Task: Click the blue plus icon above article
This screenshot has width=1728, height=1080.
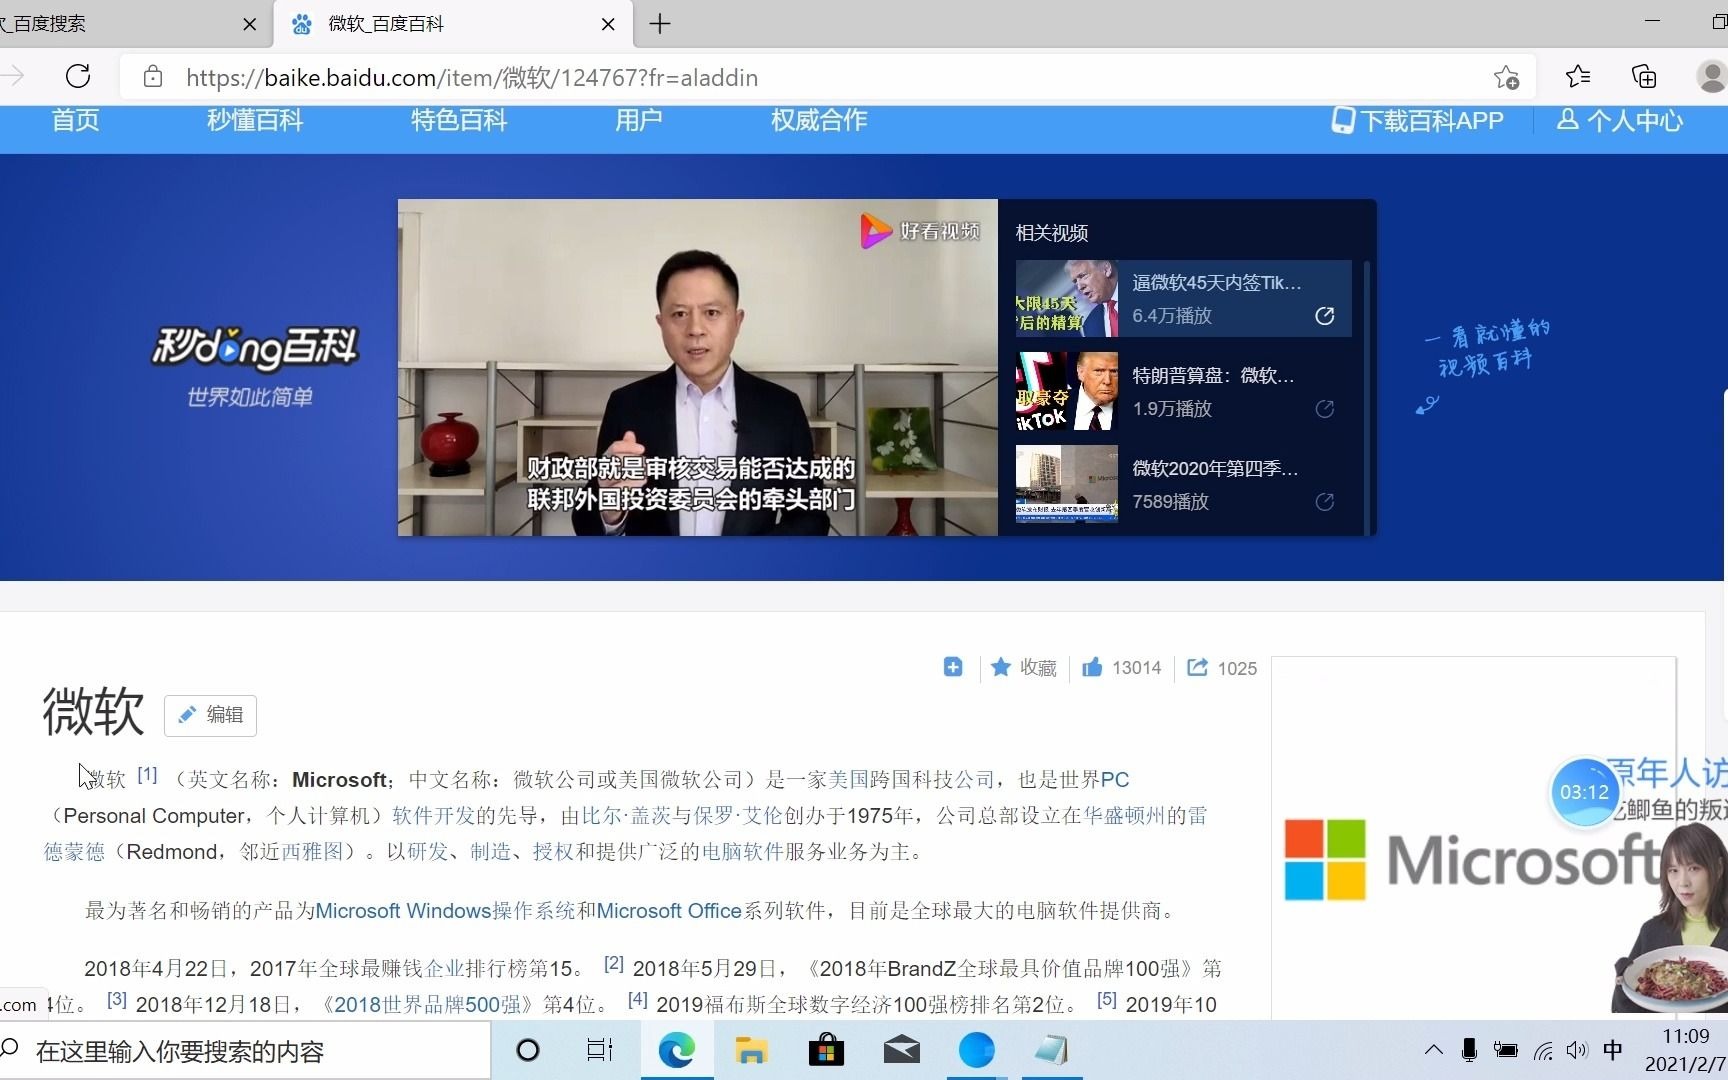Action: point(953,667)
